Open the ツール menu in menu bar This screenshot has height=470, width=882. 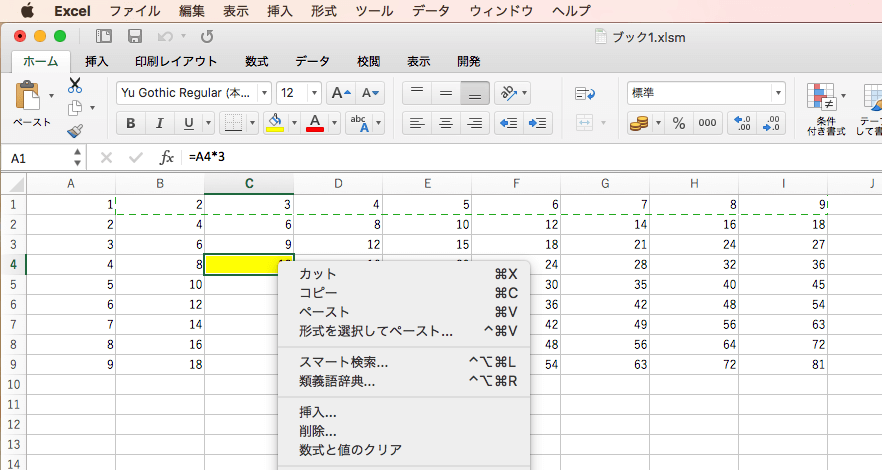click(374, 11)
